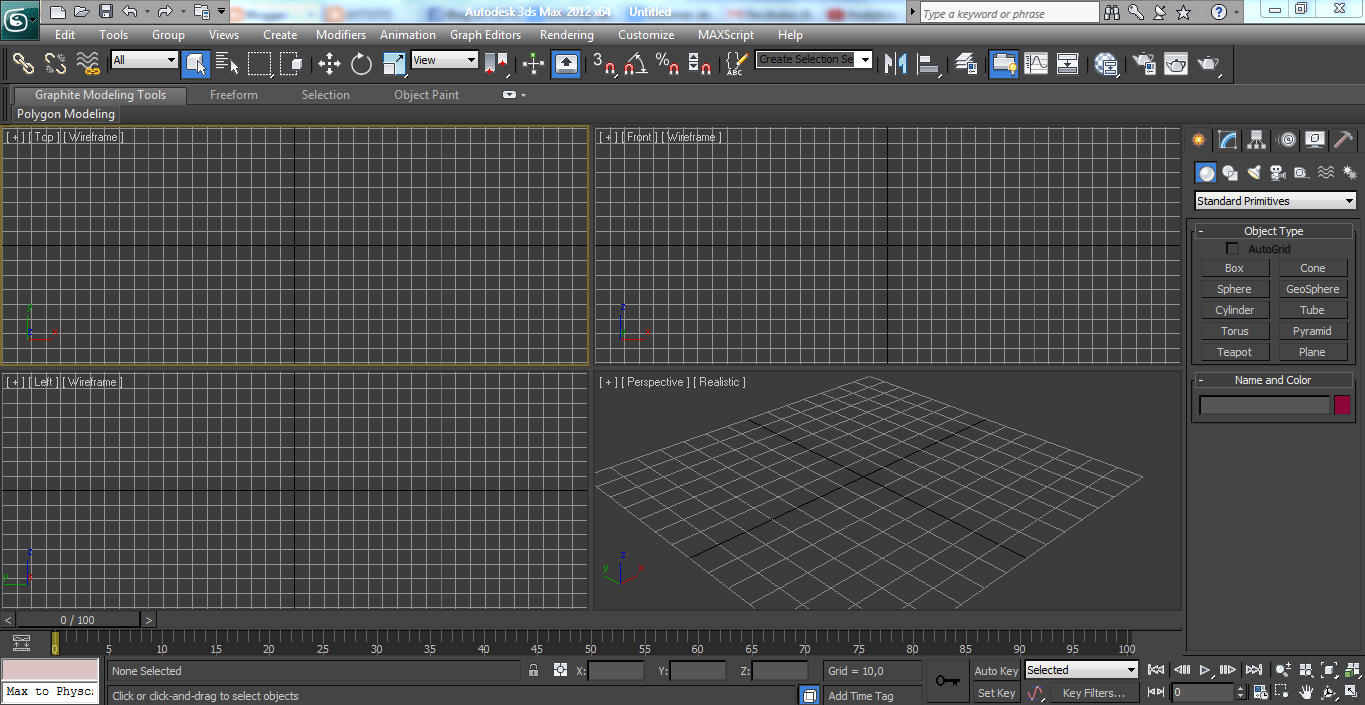Click the Teapot creation button
This screenshot has width=1365, height=705.
1234,351
